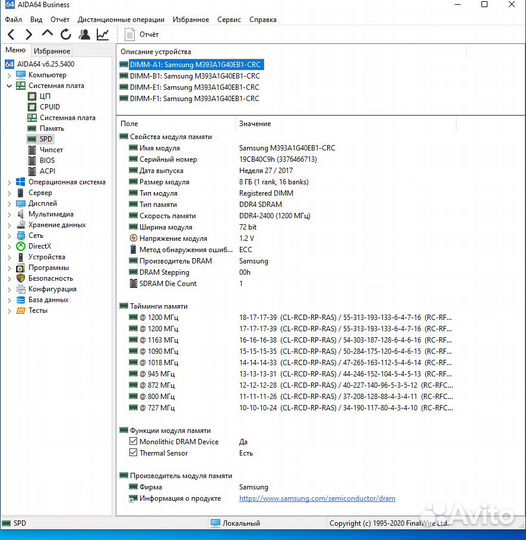Open the samsung.com semiconductor dram link

pyautogui.click(x=317, y=498)
